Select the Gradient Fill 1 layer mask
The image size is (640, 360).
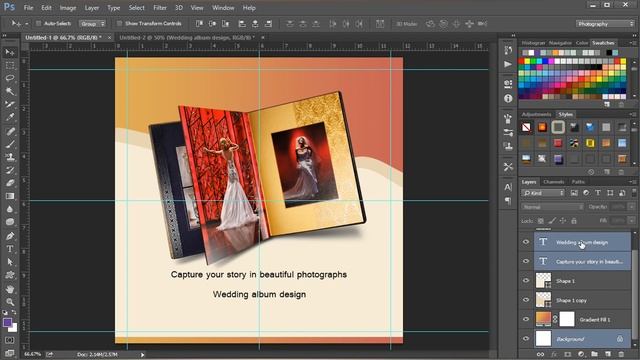[567, 319]
